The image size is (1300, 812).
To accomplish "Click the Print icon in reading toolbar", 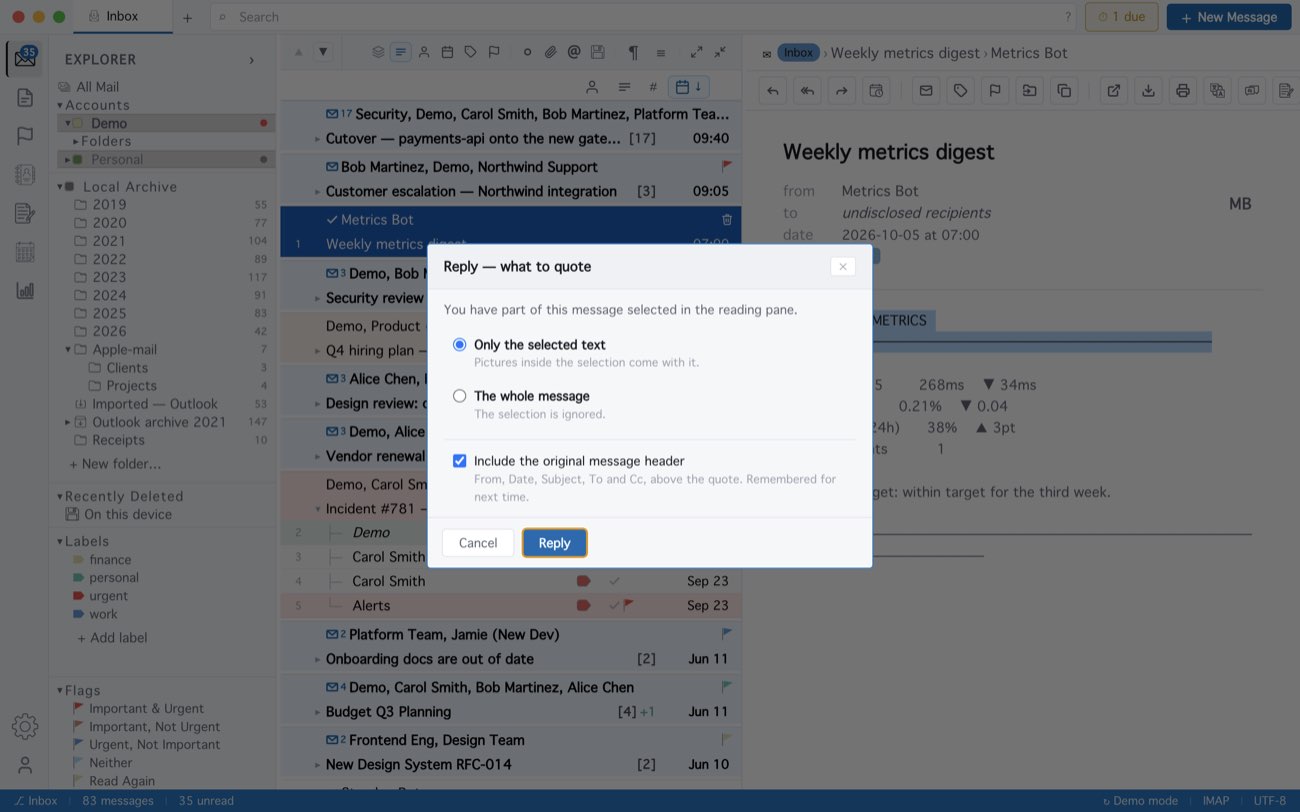I will click(1183, 91).
